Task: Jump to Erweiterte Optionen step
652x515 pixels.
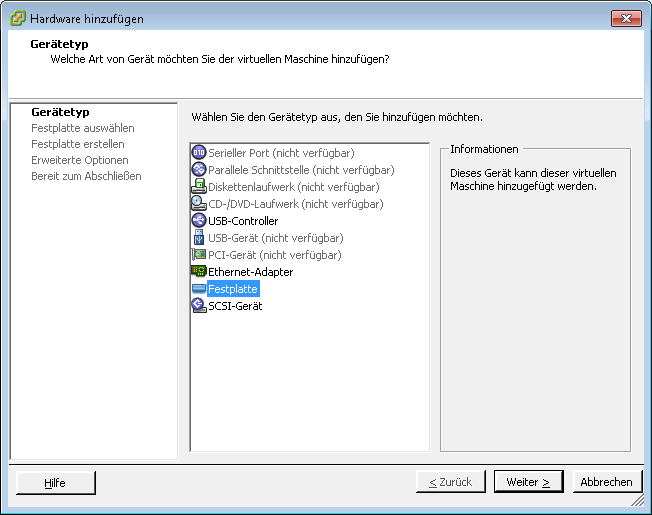Action: point(79,160)
